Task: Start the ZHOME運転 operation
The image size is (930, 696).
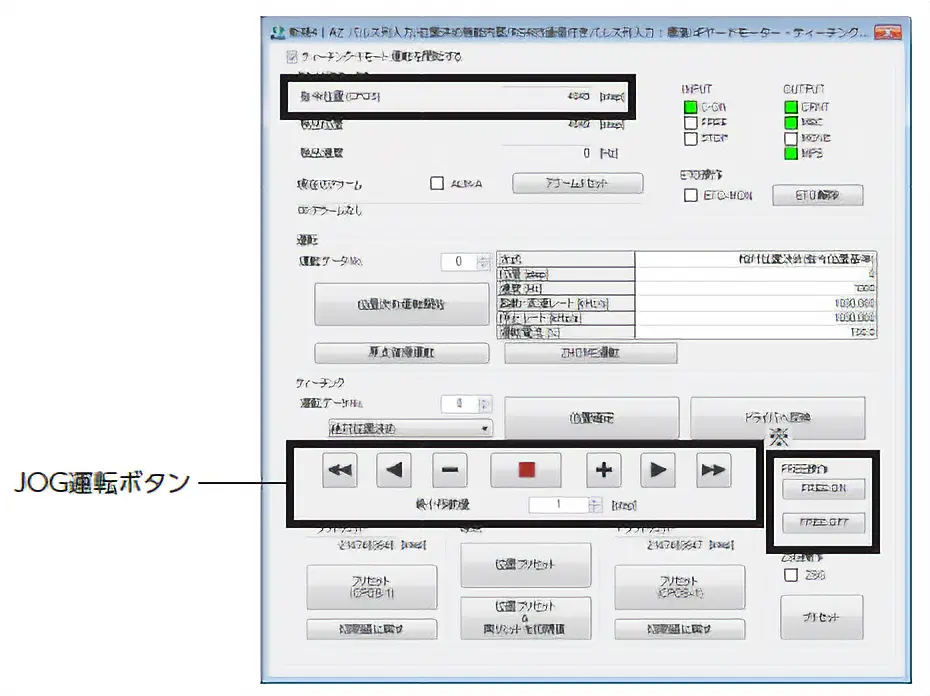Action: point(592,352)
